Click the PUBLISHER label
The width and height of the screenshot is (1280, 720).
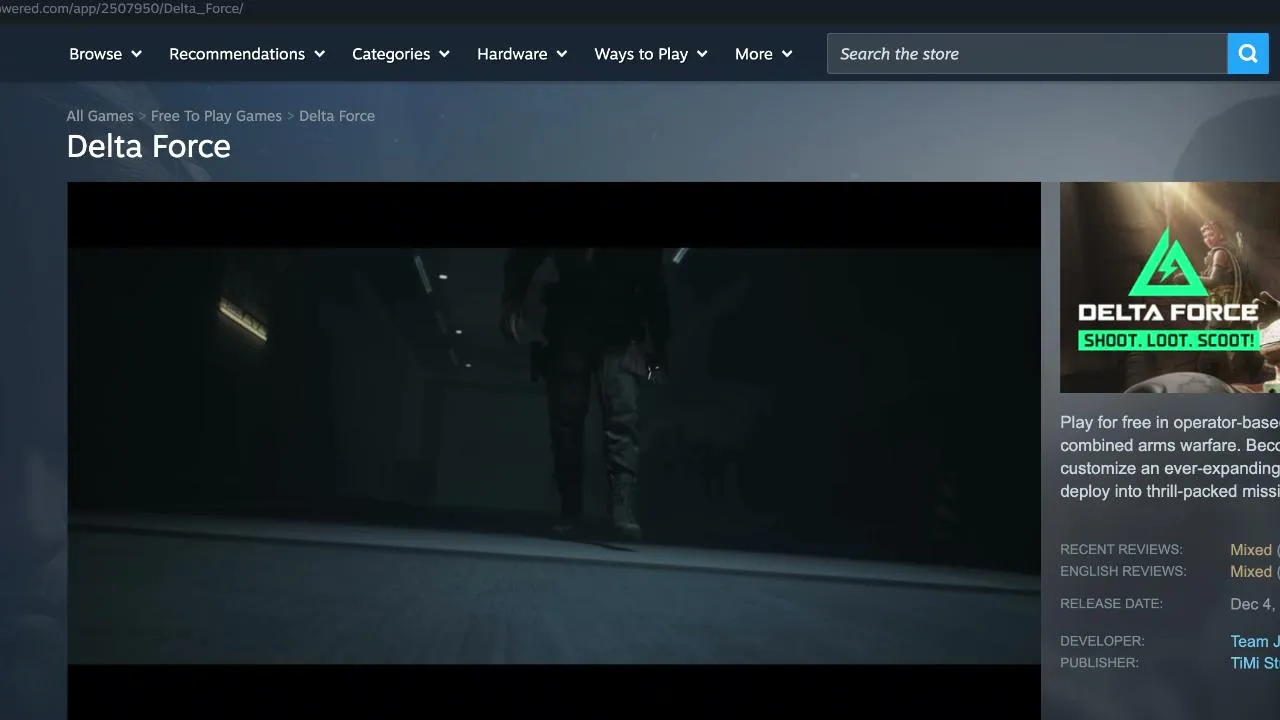click(1100, 663)
